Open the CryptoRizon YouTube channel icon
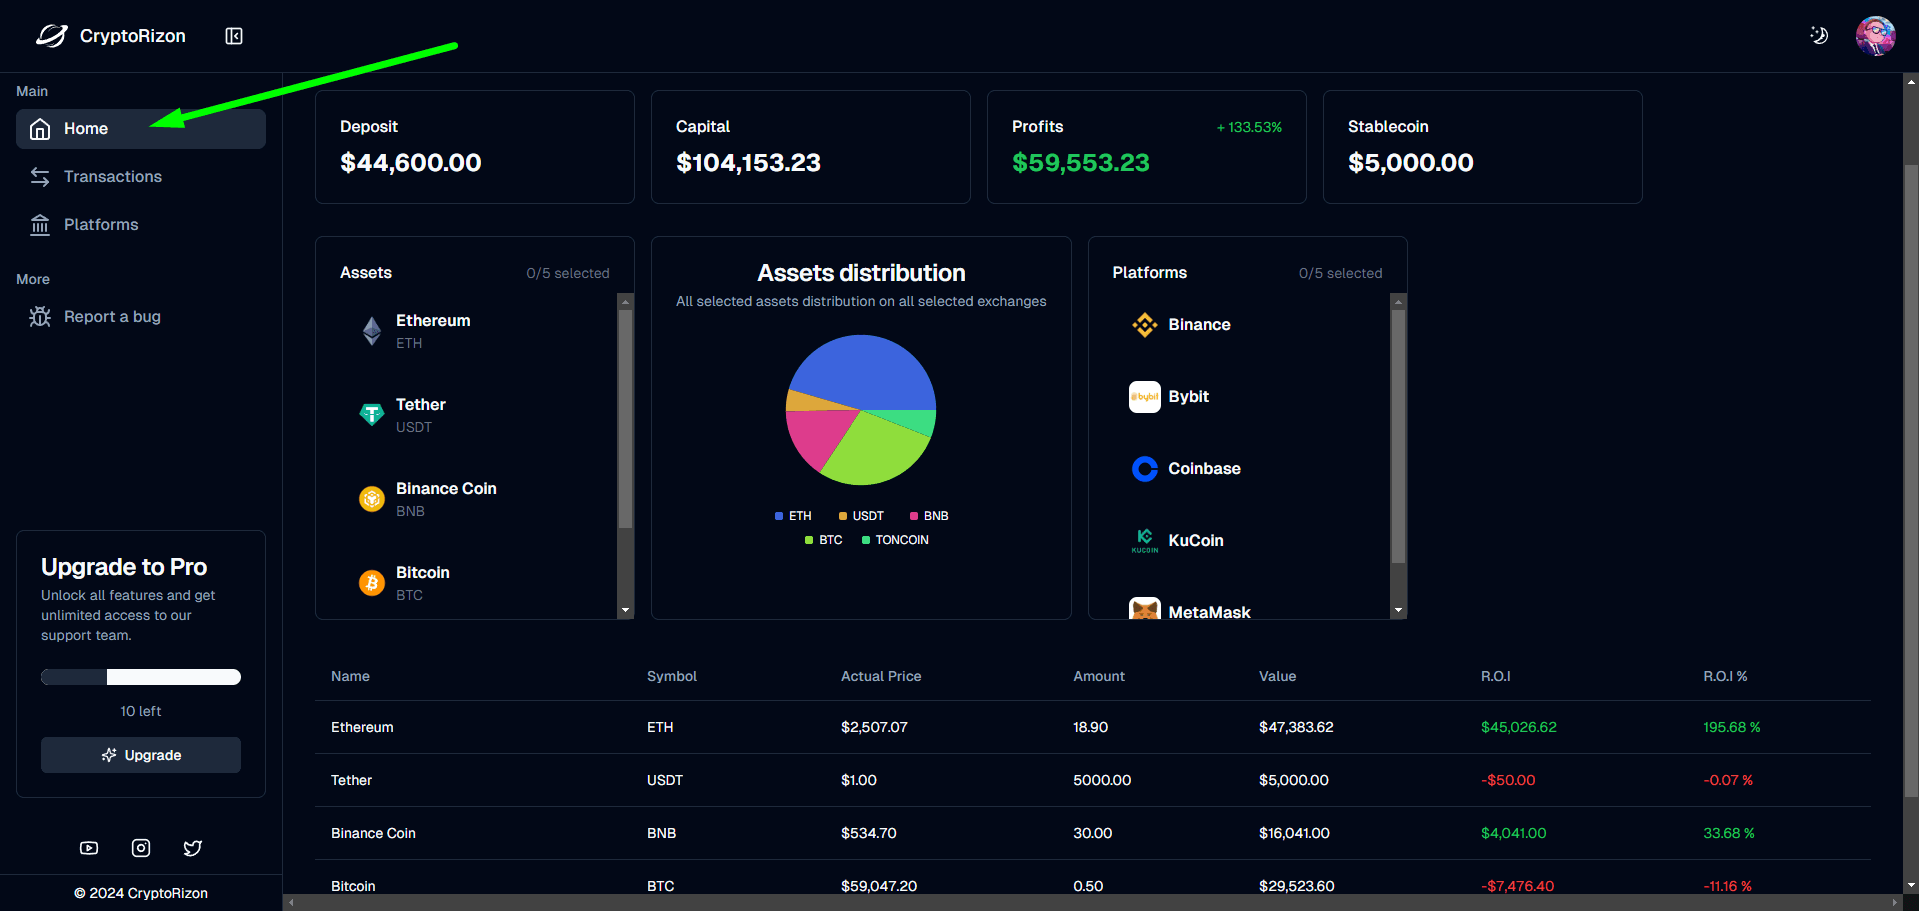1919x911 pixels. coord(88,847)
